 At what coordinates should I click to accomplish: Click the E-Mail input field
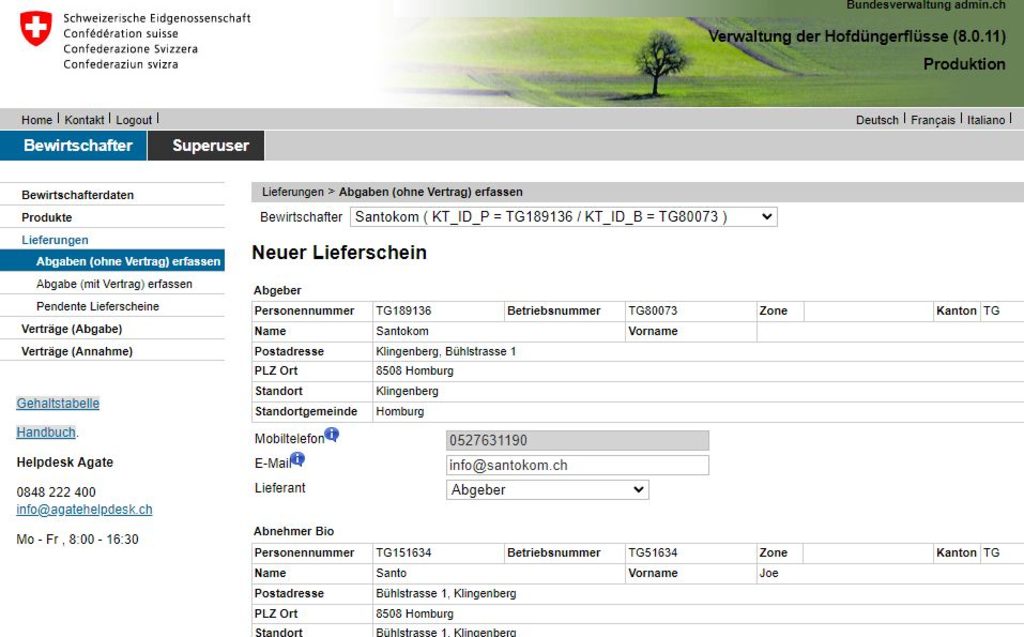(x=577, y=465)
